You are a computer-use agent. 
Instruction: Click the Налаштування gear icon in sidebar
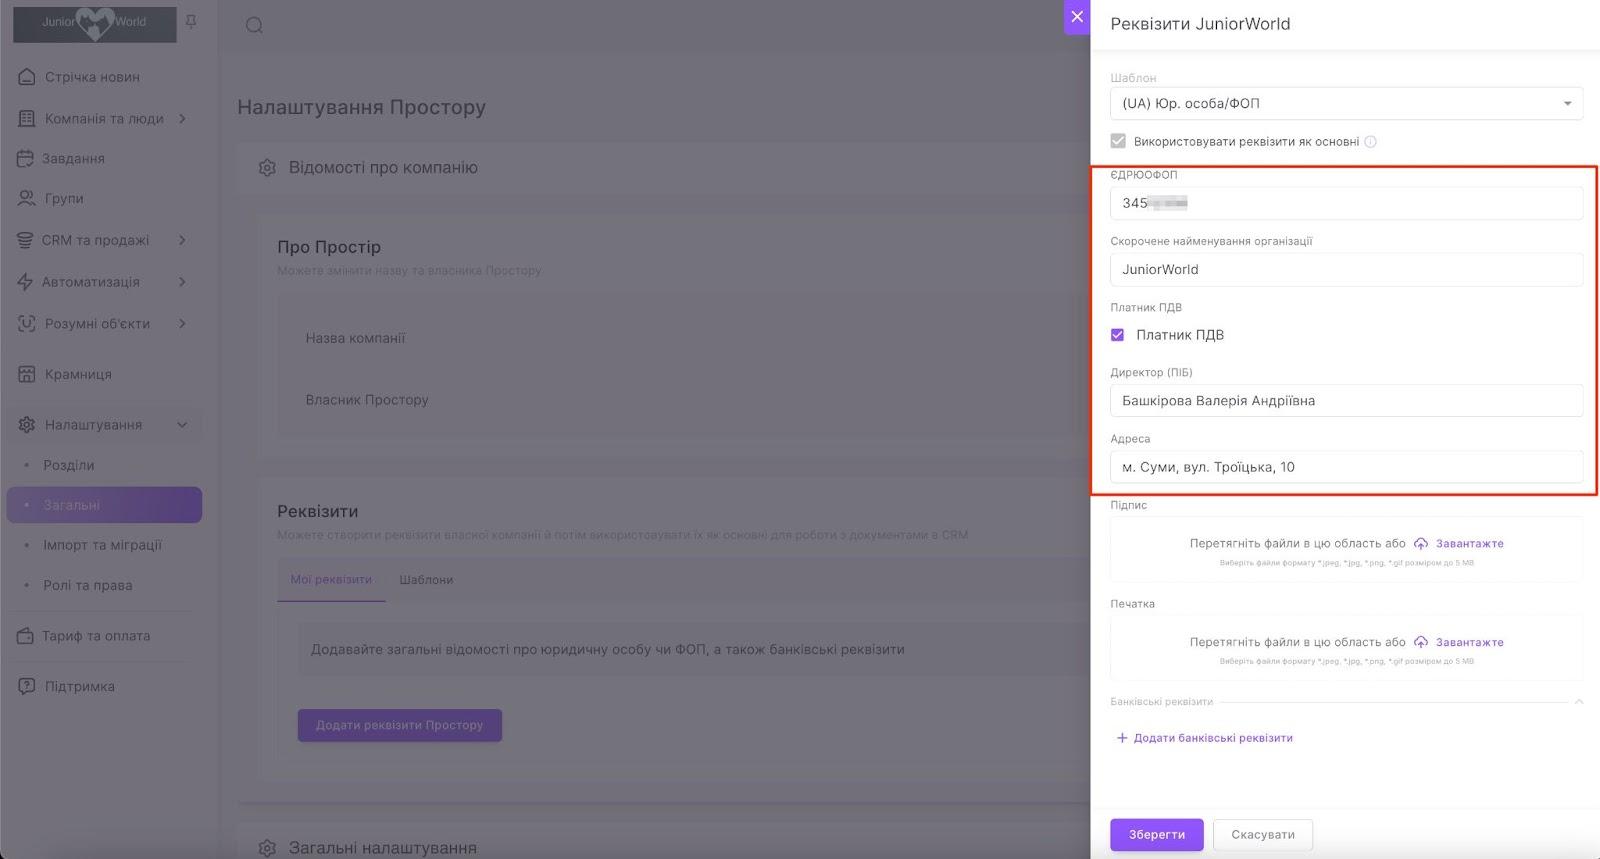click(x=27, y=425)
